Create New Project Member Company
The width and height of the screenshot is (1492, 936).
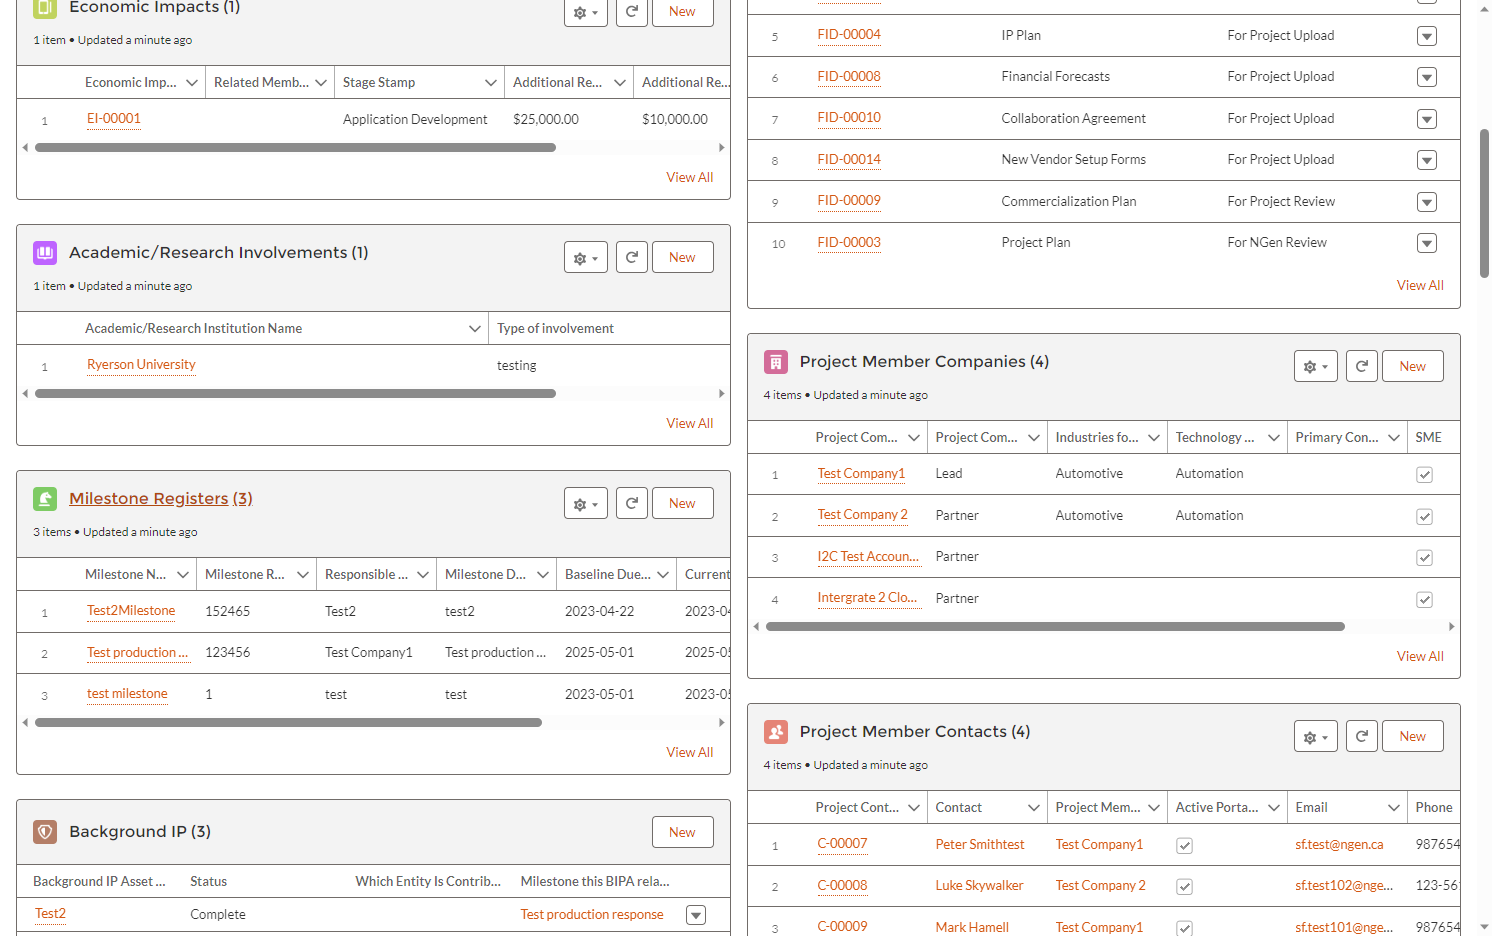click(x=1412, y=366)
